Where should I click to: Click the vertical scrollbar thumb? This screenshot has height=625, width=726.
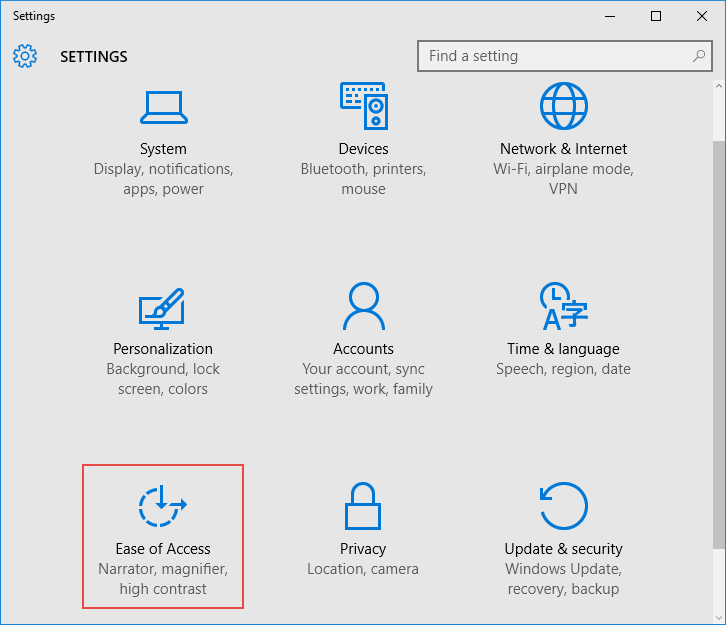[719, 344]
